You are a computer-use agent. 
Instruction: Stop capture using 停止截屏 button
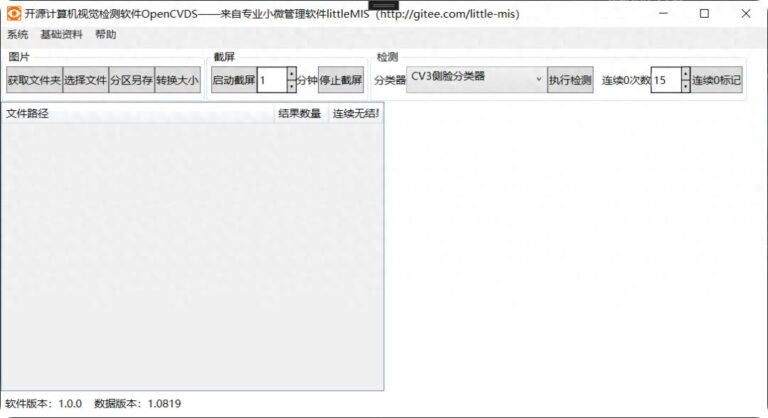click(341, 80)
